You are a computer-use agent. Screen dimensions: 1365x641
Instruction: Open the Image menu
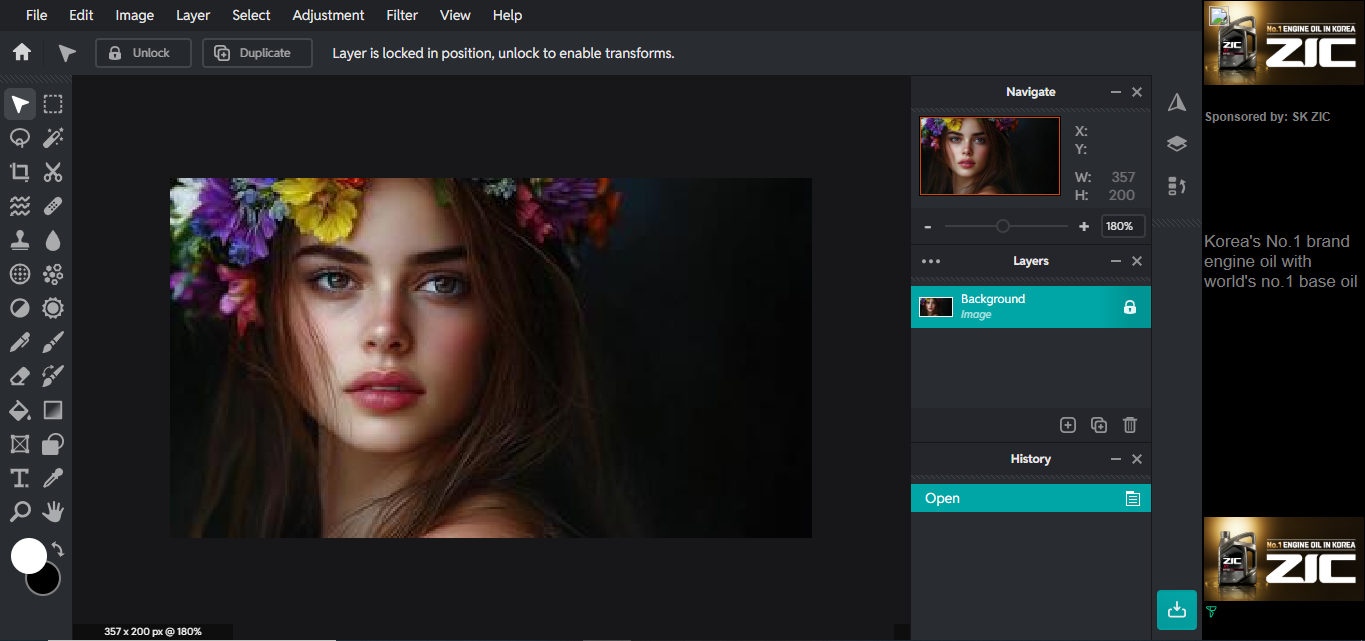click(135, 15)
